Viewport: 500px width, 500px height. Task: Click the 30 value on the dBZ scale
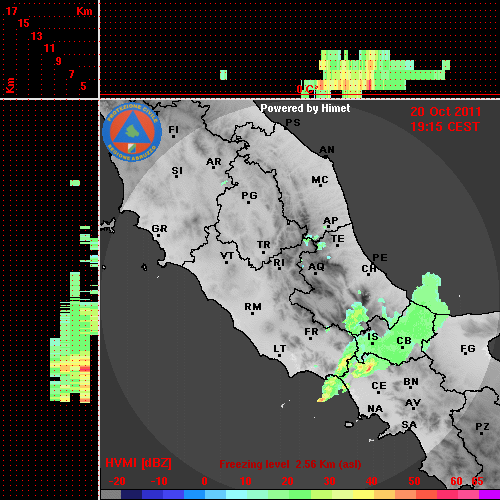[x=329, y=481]
